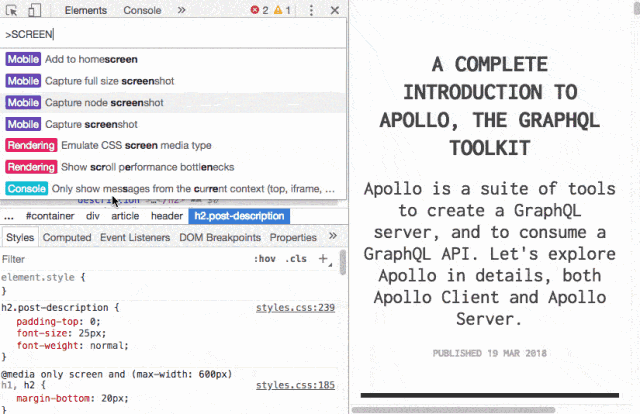Viewport: 640px width, 414px height.
Task: Click the red error count icon
Action: click(x=255, y=10)
